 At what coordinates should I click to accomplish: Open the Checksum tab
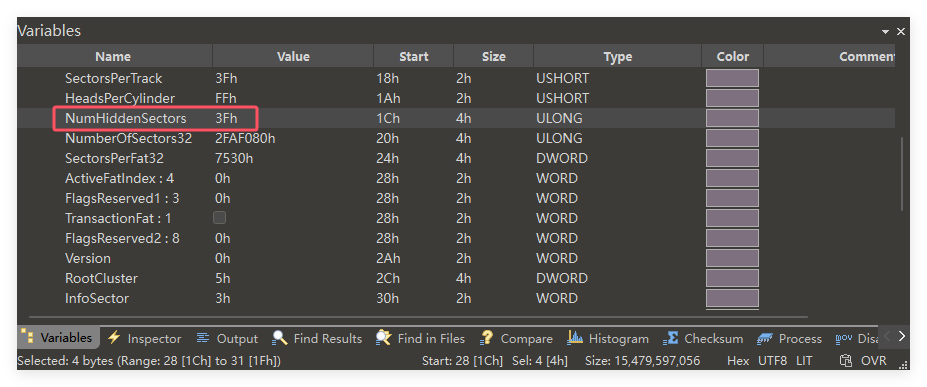pos(703,338)
